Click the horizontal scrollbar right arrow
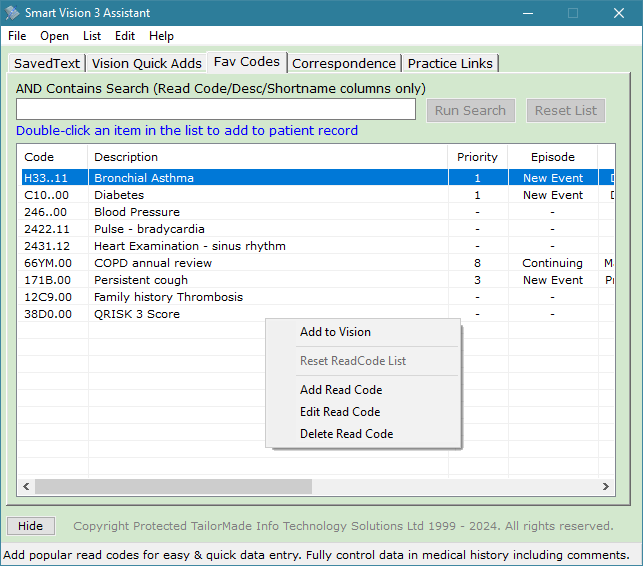The image size is (643, 566). click(606, 486)
